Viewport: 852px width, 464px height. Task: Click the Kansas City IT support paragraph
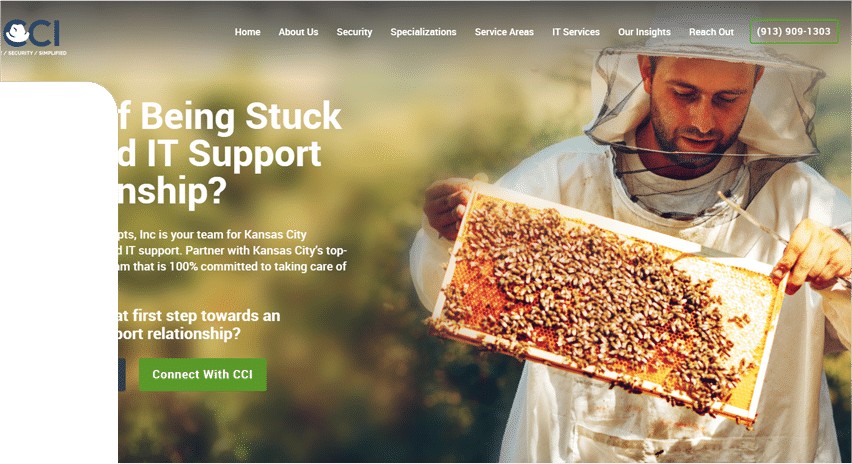[233, 250]
